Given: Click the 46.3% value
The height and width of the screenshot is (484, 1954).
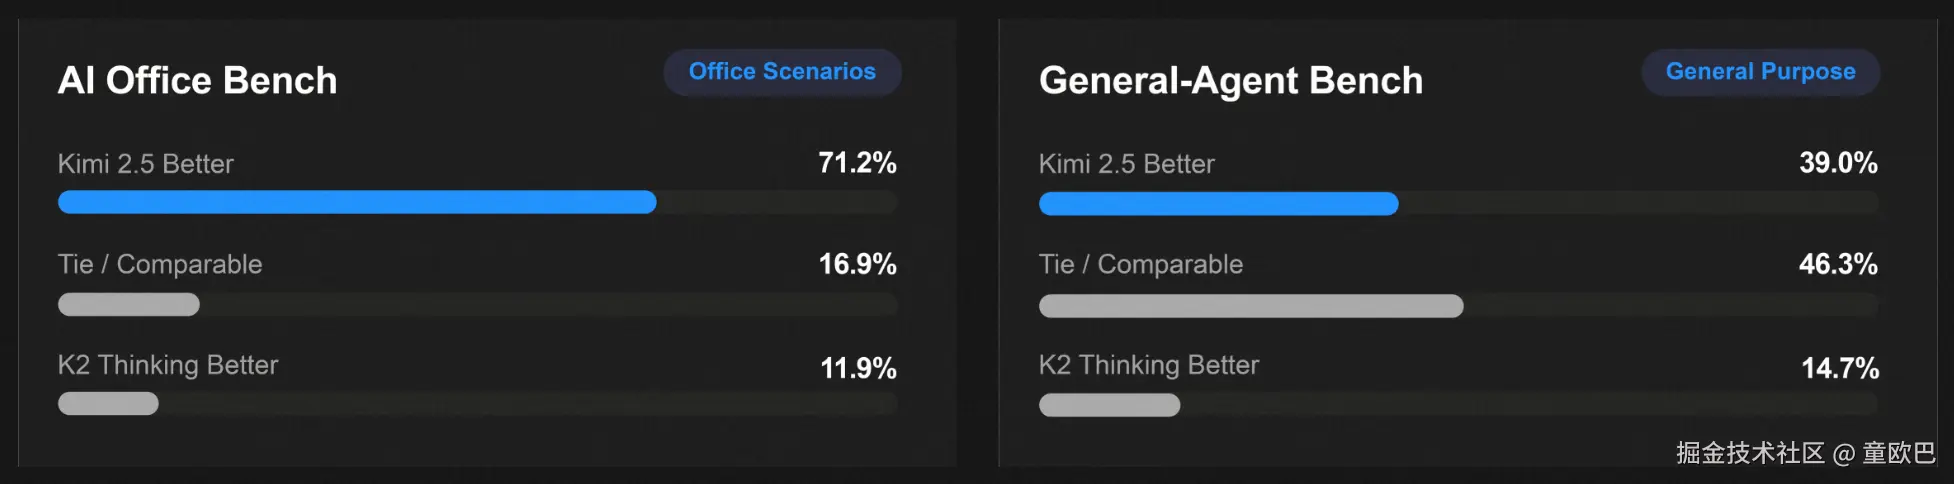Looking at the screenshot, I should (x=1838, y=264).
